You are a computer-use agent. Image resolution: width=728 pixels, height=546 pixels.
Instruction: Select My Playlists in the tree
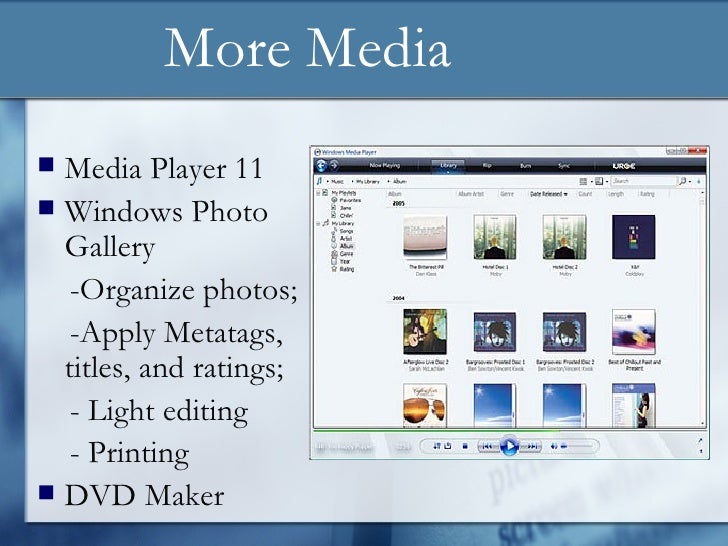click(x=344, y=193)
